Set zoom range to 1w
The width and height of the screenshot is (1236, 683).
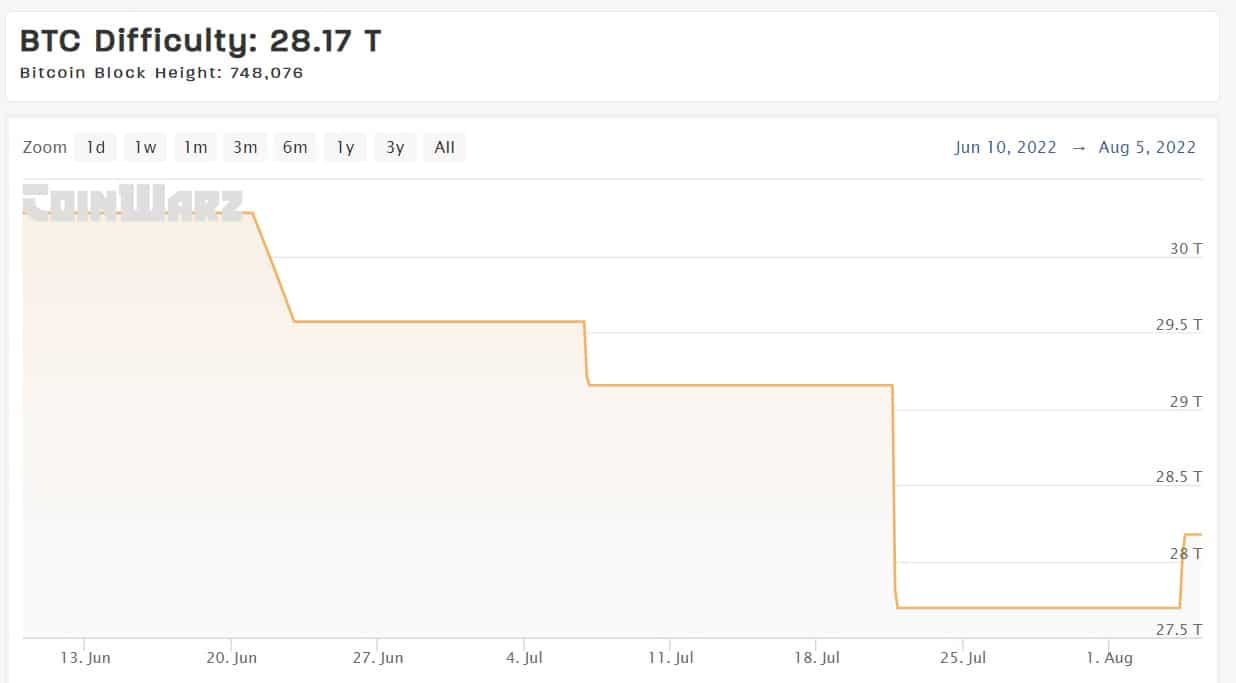pos(145,147)
